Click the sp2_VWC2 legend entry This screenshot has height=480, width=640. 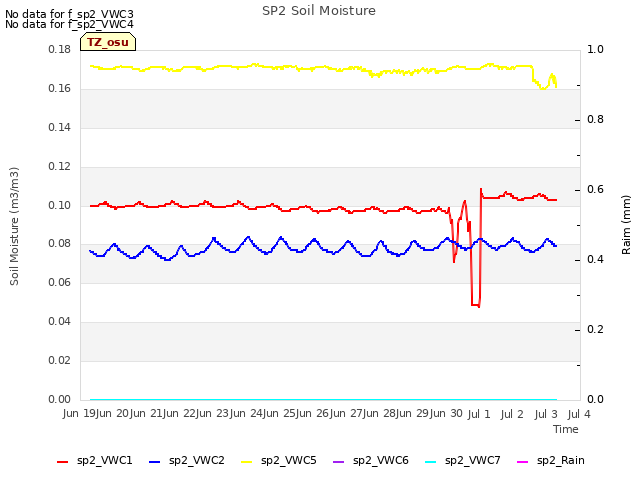187,460
